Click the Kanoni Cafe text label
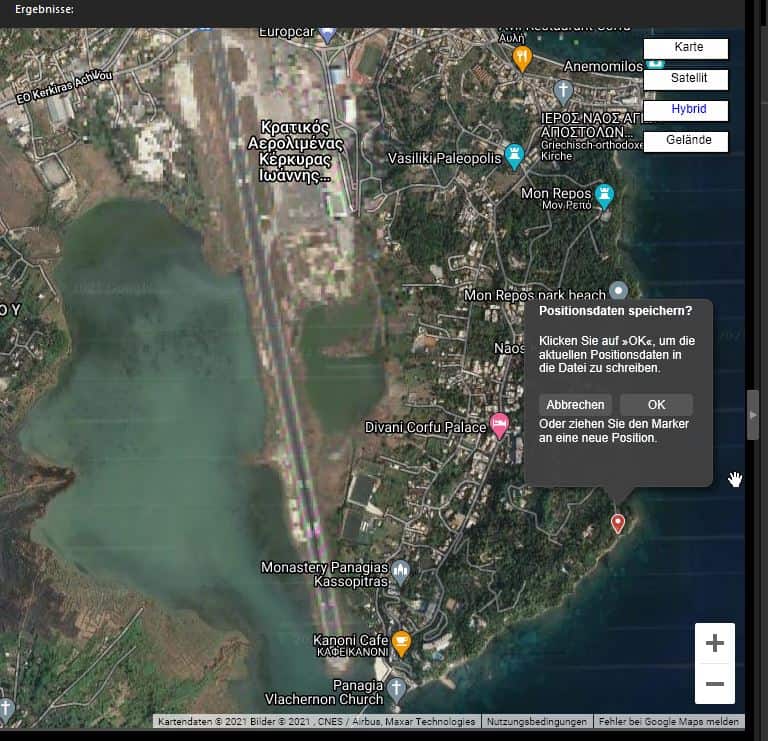Screen dimensions: 768x741 (350, 640)
